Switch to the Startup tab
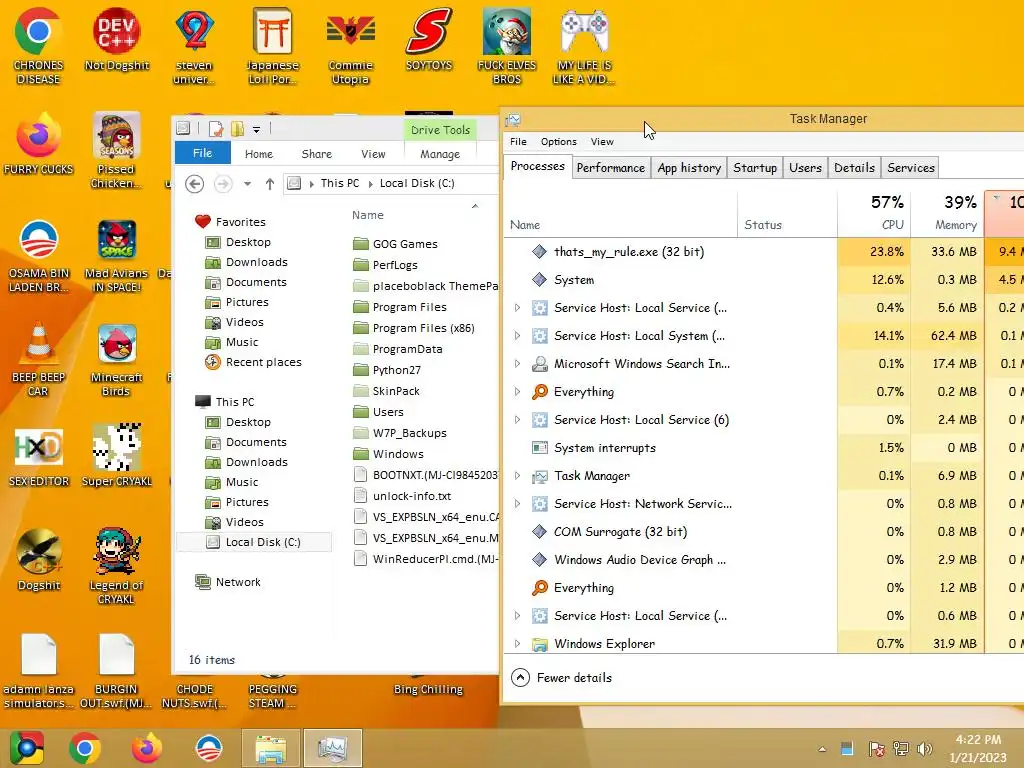 coord(755,168)
